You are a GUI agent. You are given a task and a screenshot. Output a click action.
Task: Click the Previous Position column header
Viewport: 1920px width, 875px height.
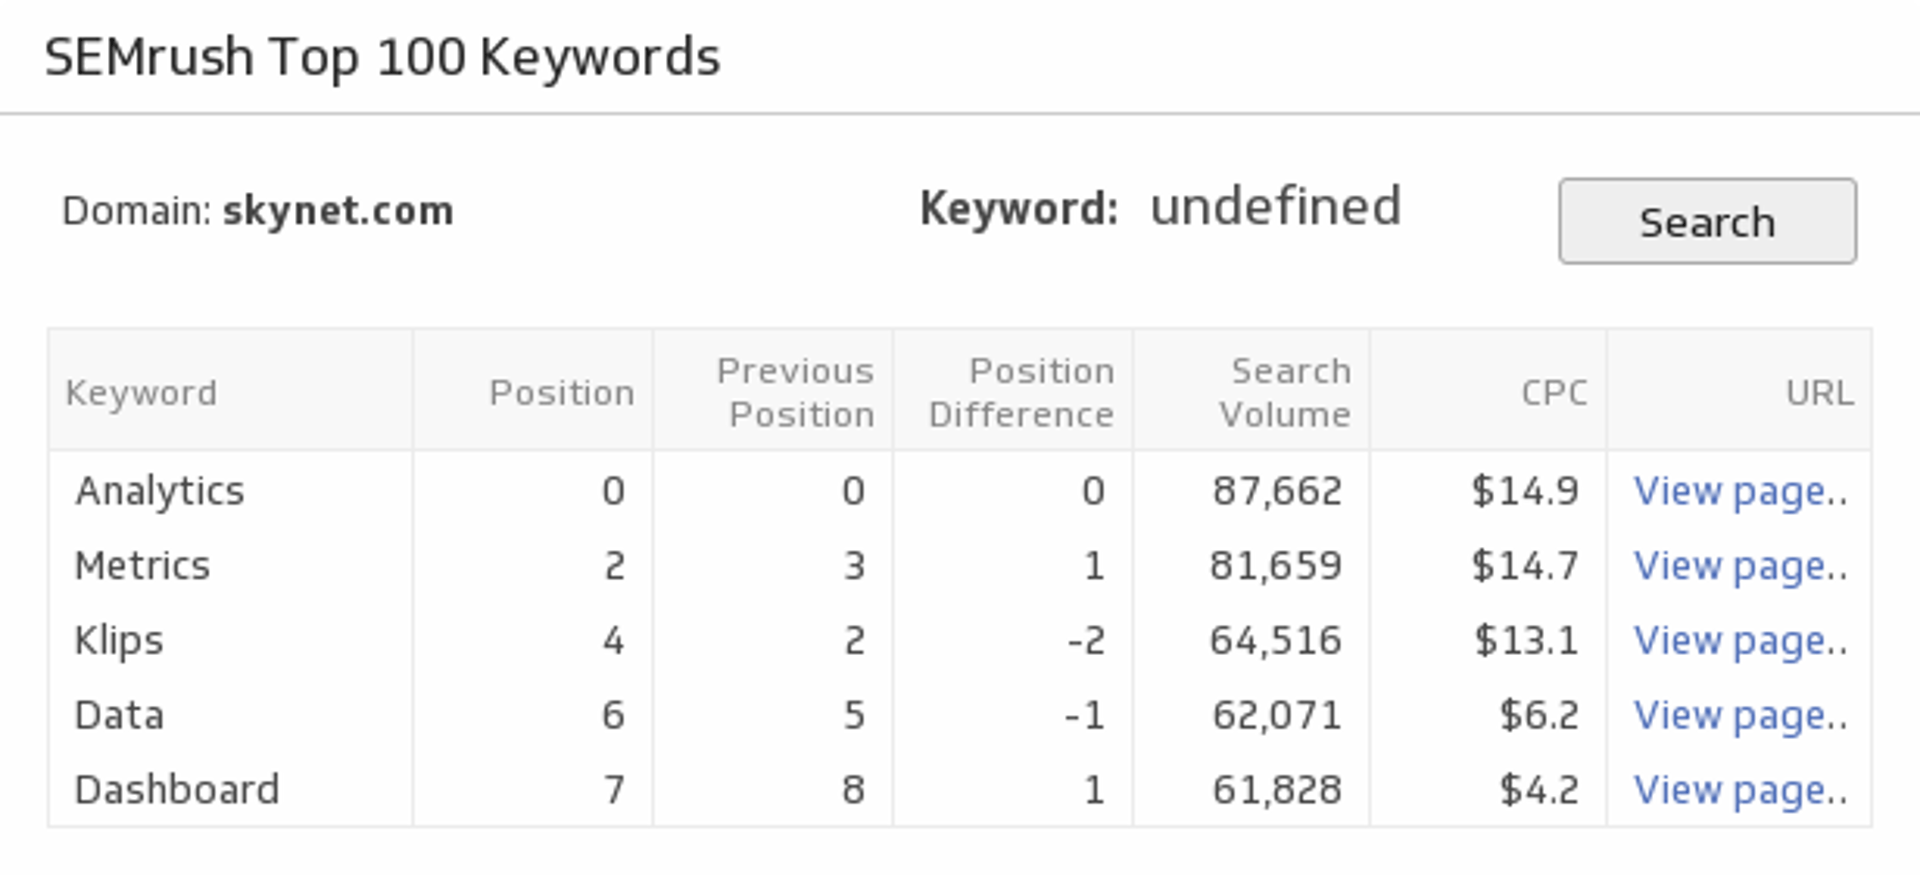tap(796, 393)
